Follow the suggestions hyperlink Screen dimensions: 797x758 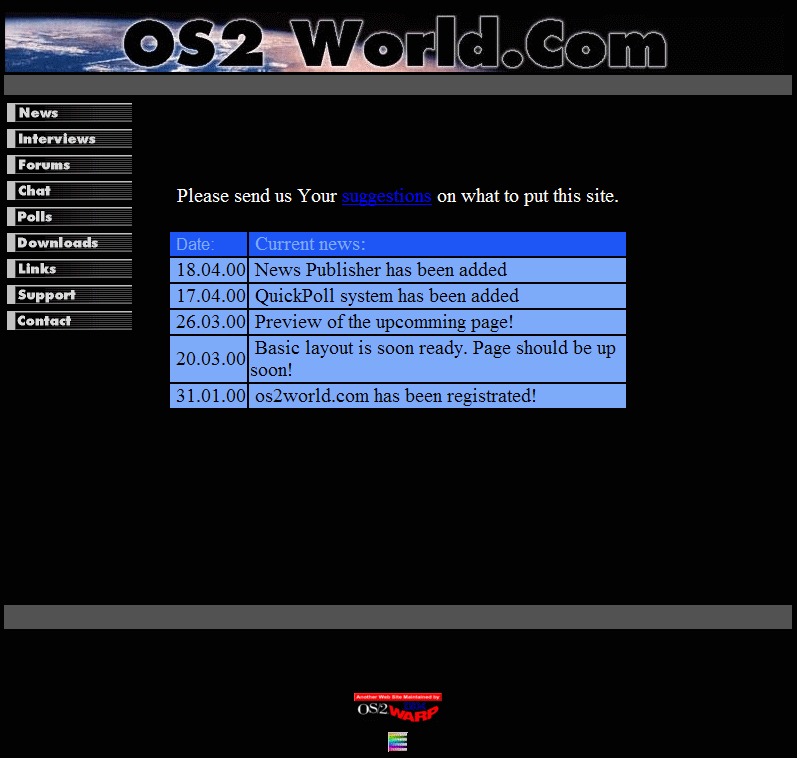(386, 196)
